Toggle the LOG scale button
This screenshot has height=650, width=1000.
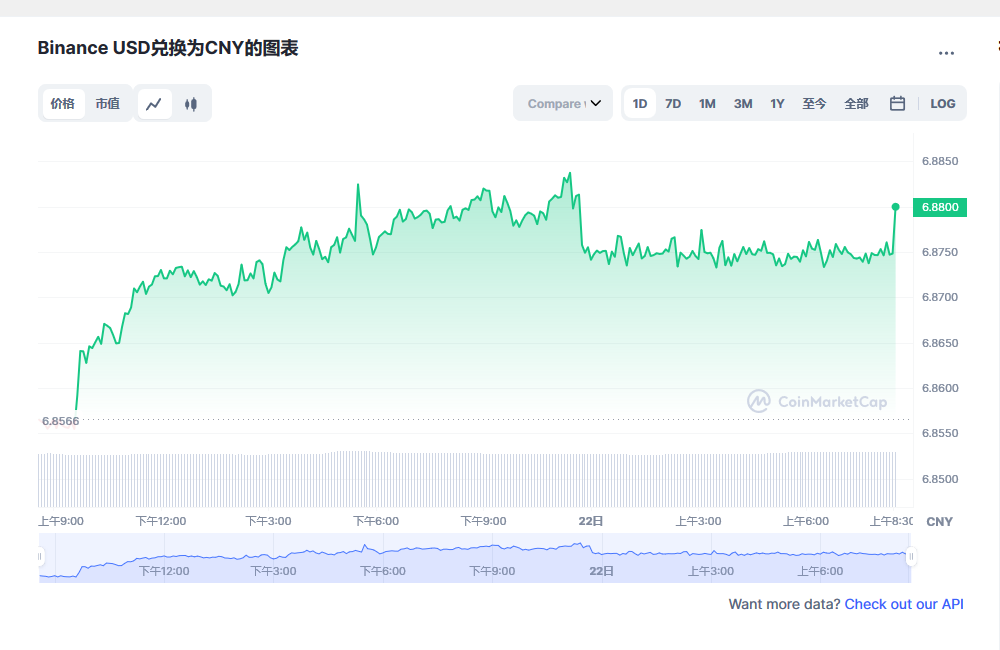943,103
